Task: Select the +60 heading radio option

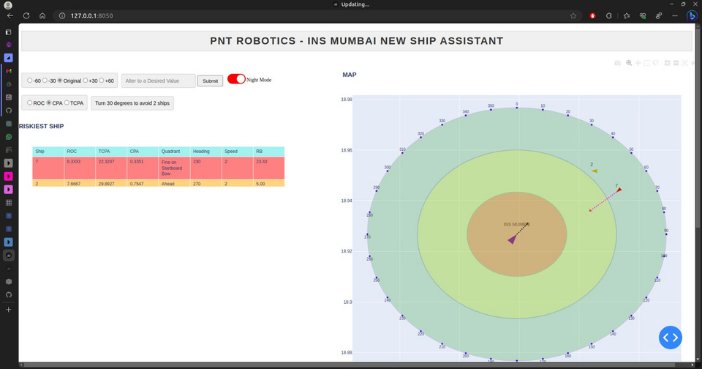Action: tap(101, 81)
